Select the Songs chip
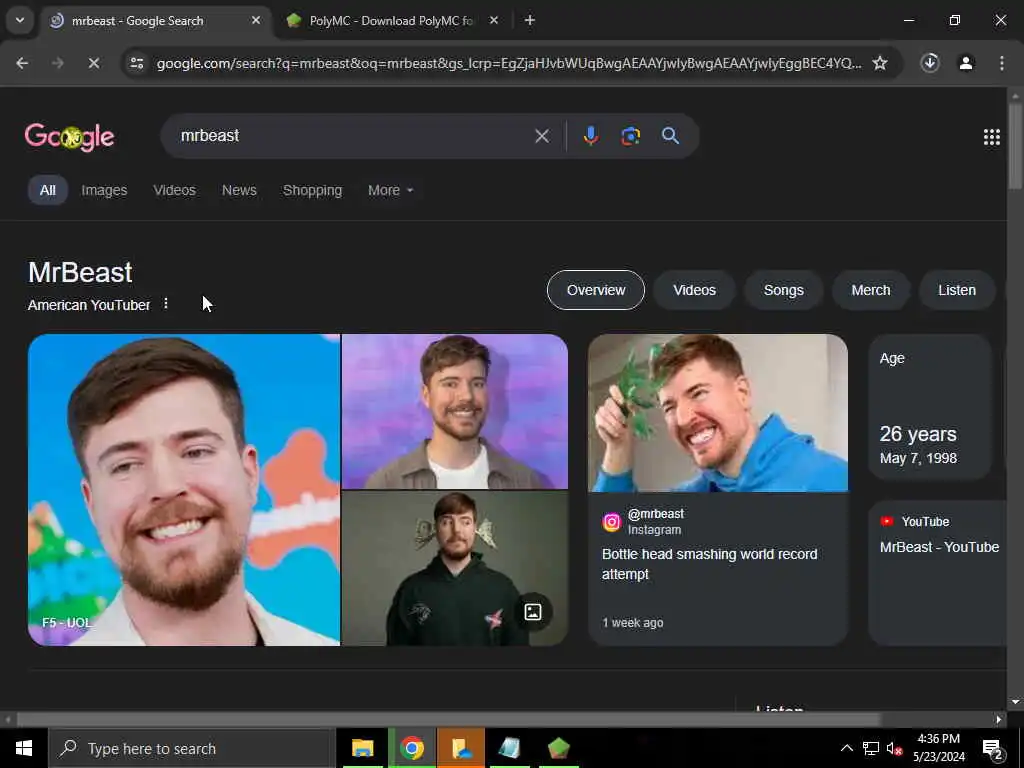 [x=784, y=290]
